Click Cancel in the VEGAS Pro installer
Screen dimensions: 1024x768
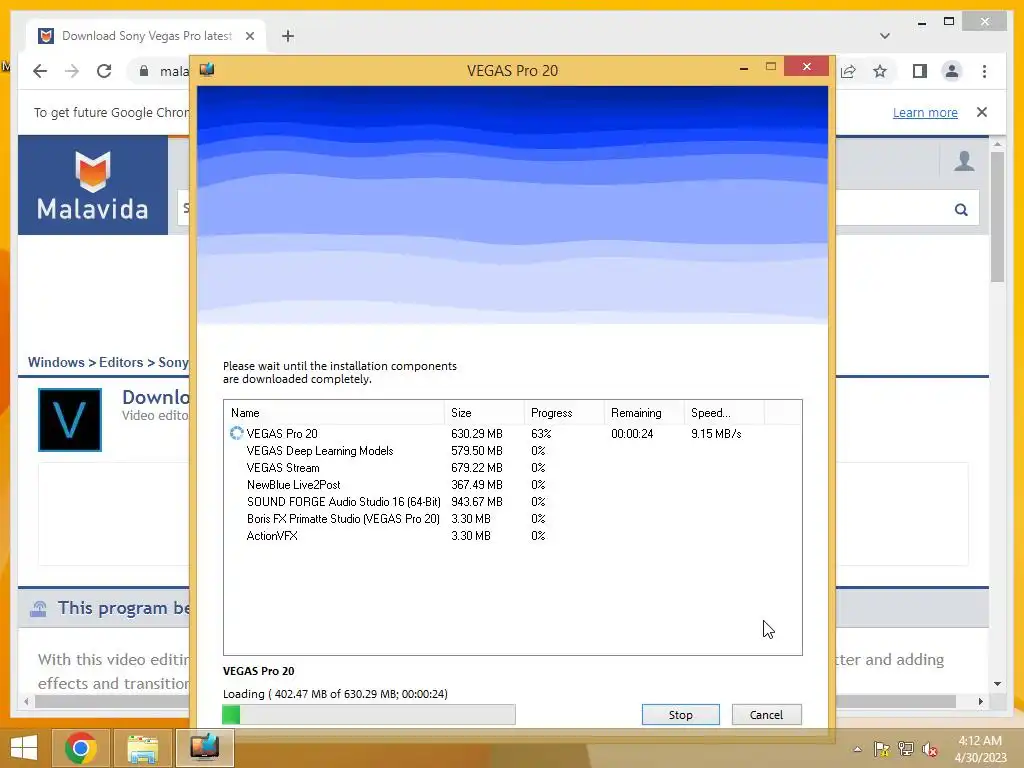click(766, 714)
